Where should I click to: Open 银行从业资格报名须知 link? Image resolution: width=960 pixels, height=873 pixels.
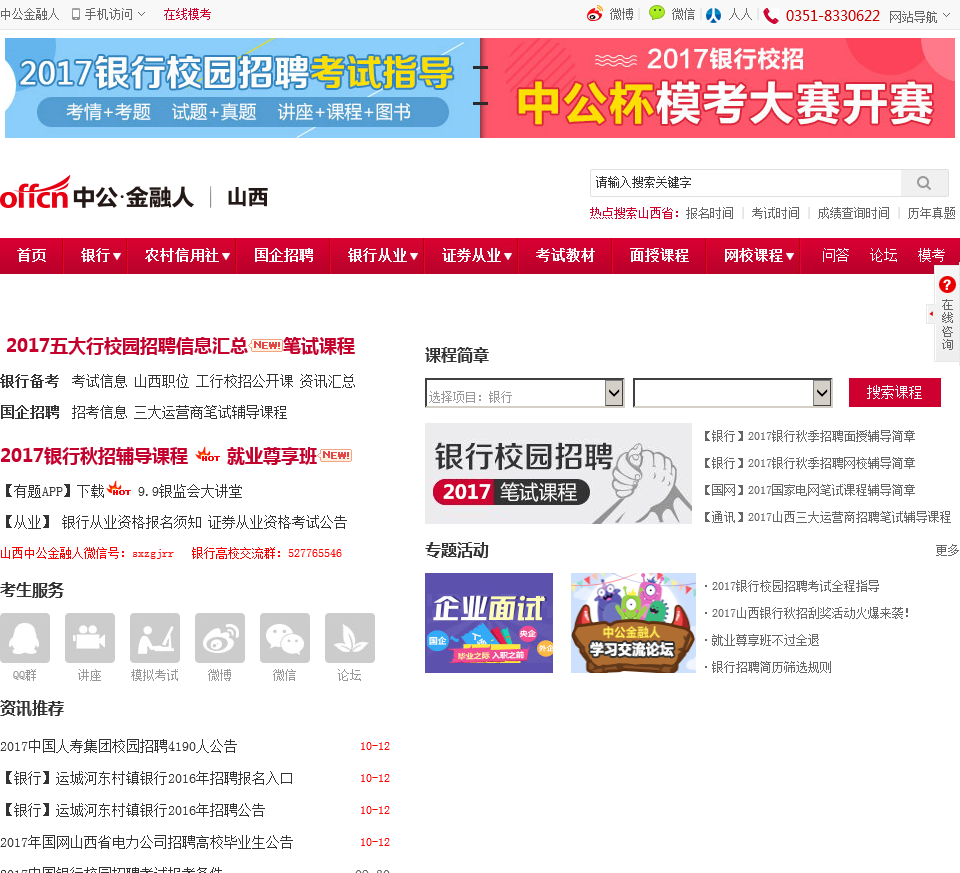(x=132, y=522)
